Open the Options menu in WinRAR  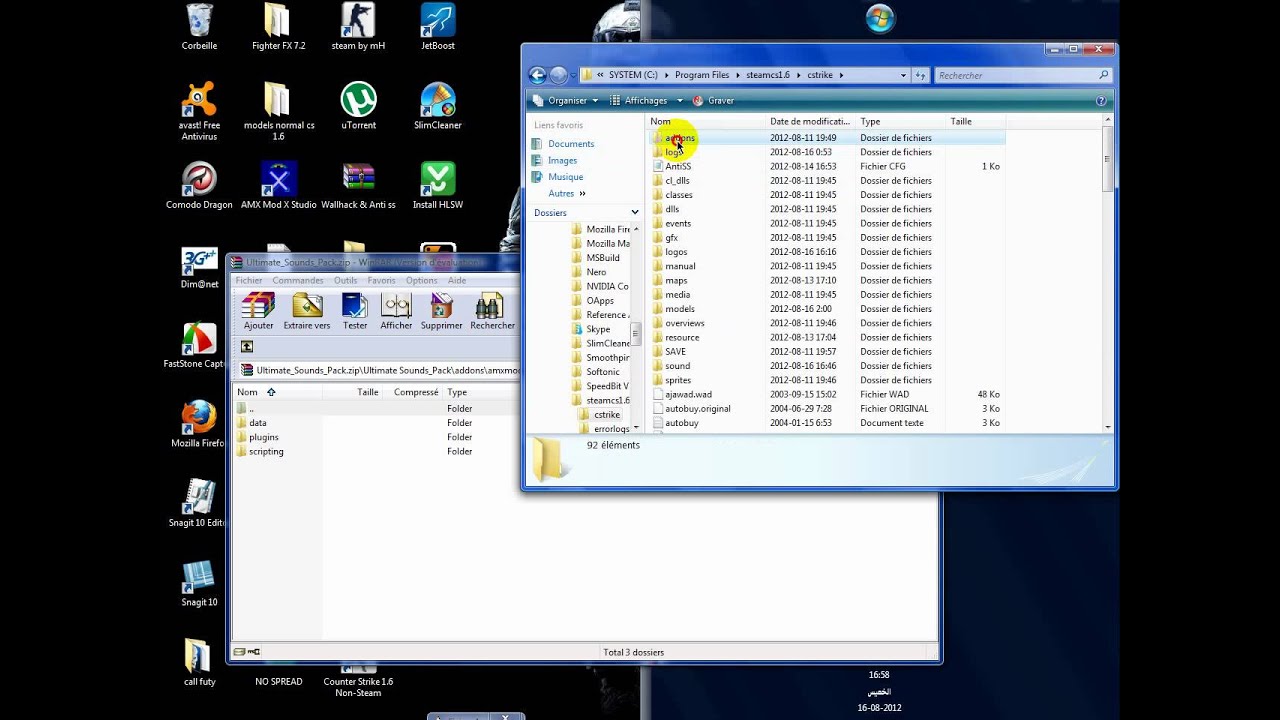point(421,281)
